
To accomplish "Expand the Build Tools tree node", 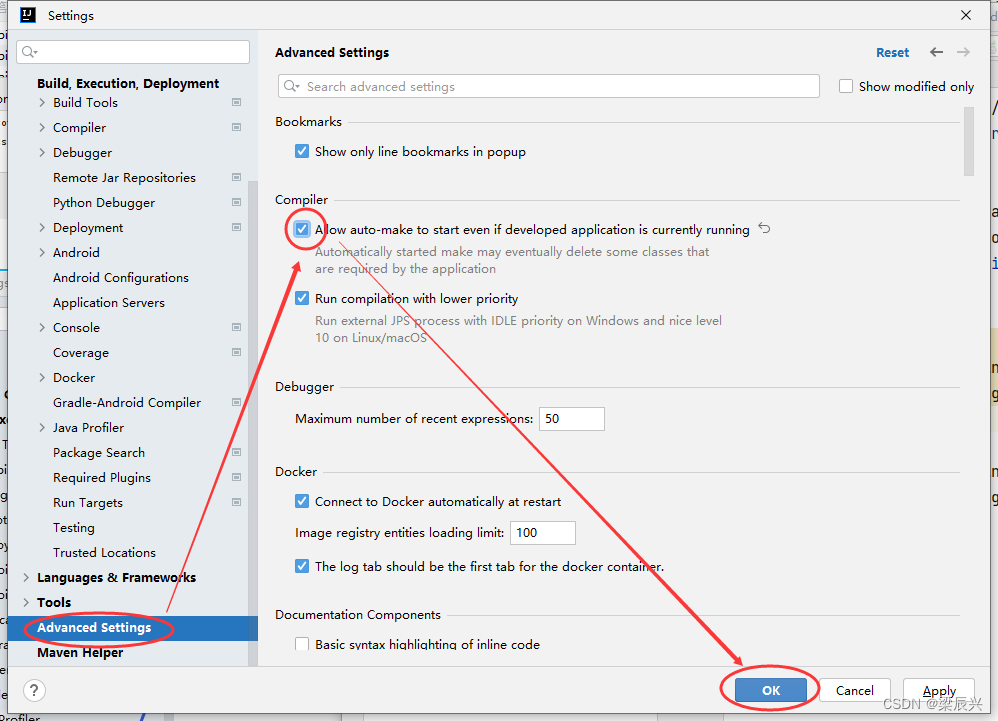I will pyautogui.click(x=42, y=102).
